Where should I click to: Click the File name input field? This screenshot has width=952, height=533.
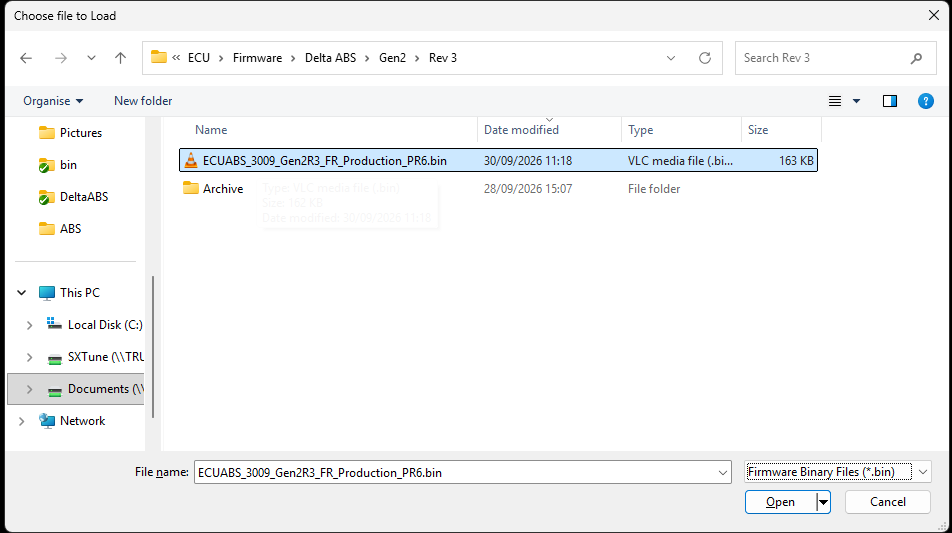click(x=455, y=472)
